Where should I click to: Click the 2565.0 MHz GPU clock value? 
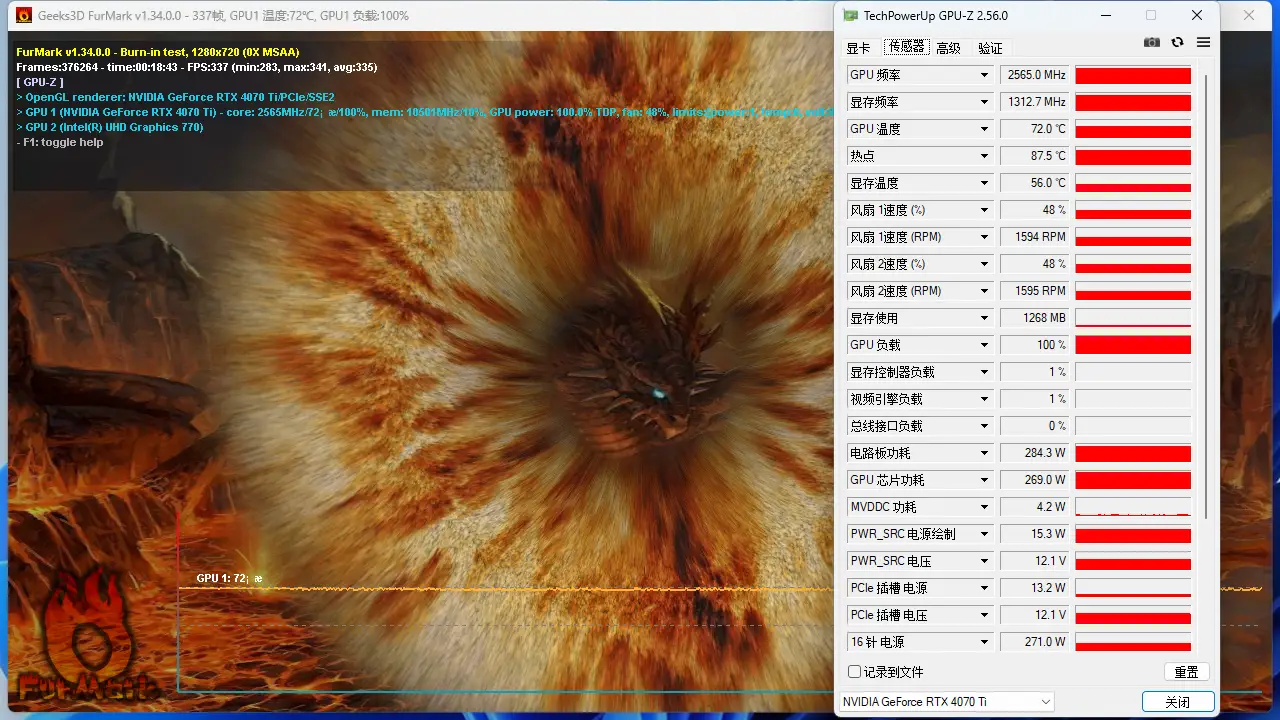click(1035, 75)
